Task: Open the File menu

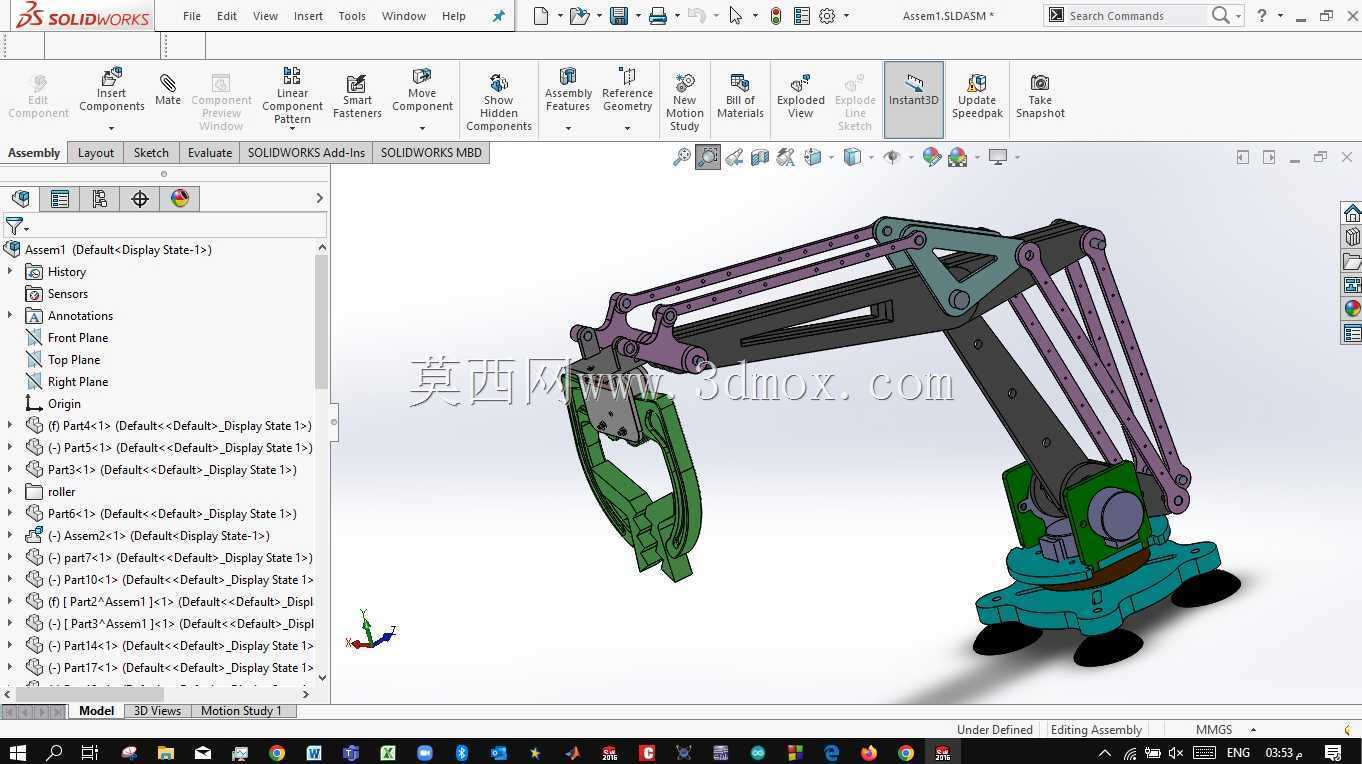Action: pyautogui.click(x=192, y=16)
